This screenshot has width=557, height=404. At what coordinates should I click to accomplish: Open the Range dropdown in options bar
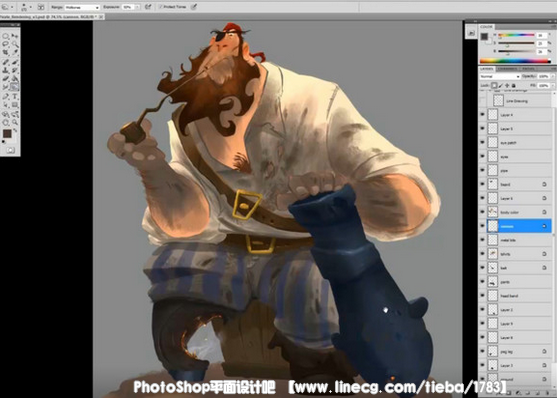(x=82, y=7)
